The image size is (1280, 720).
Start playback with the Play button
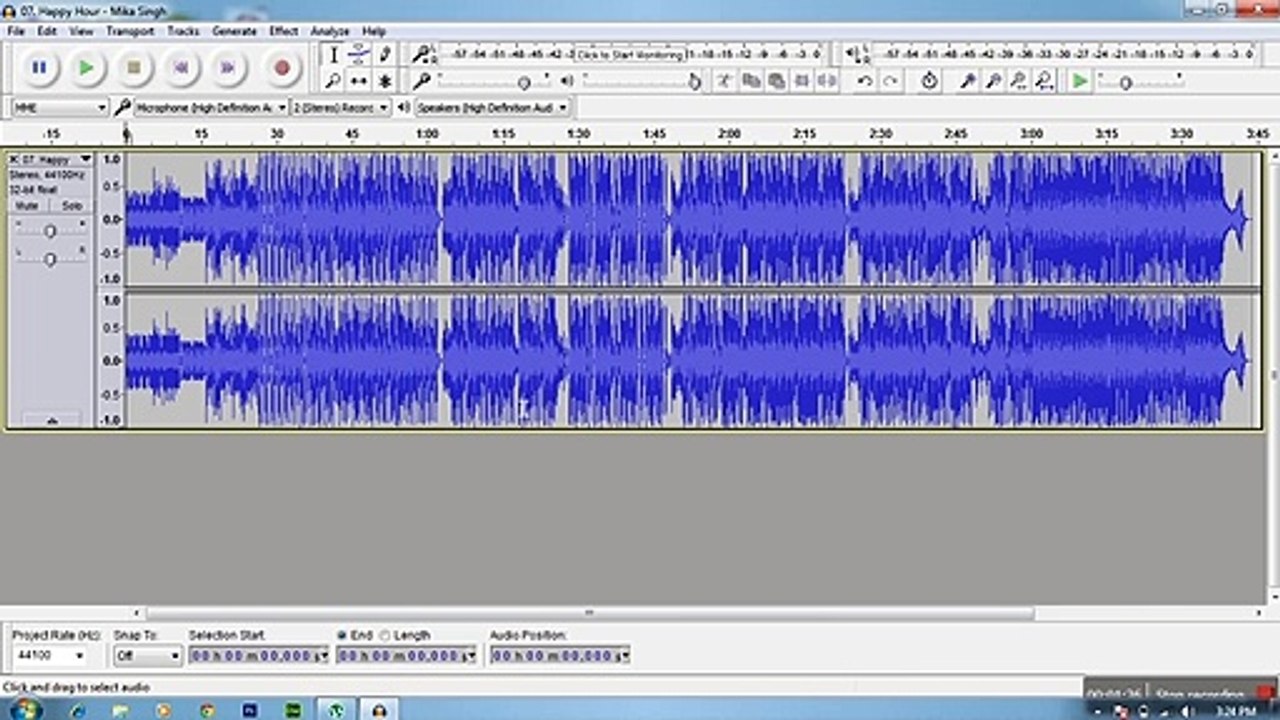87,68
